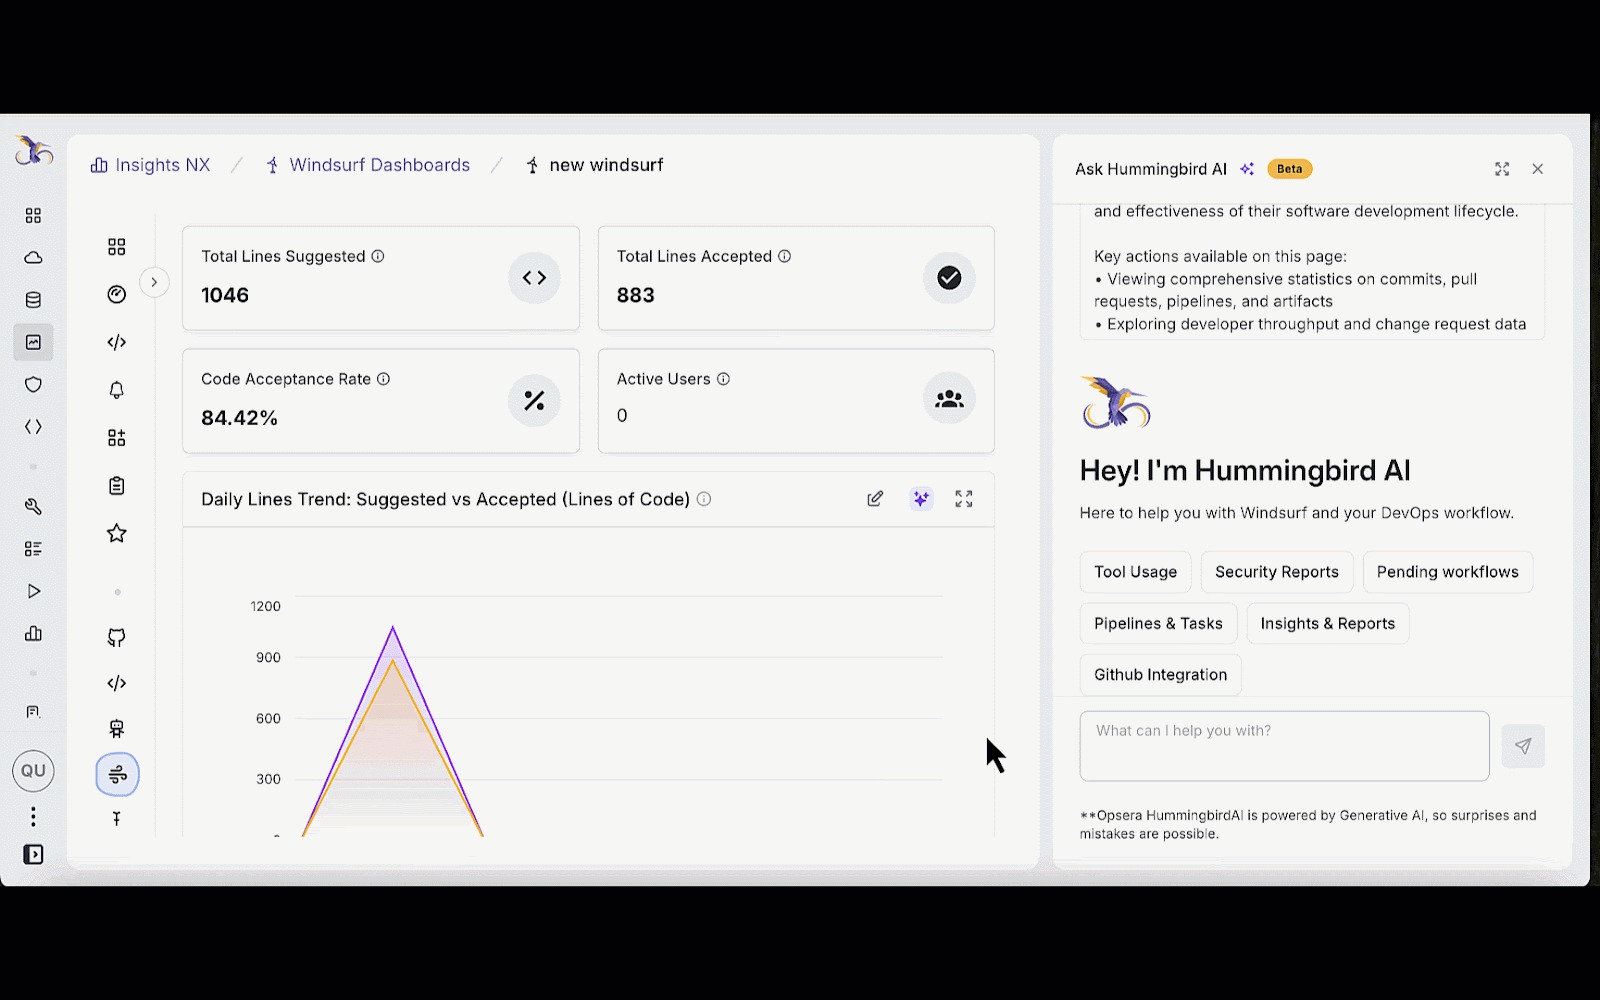Click the Github Integration chip
The image size is (1600, 1000).
tap(1160, 675)
